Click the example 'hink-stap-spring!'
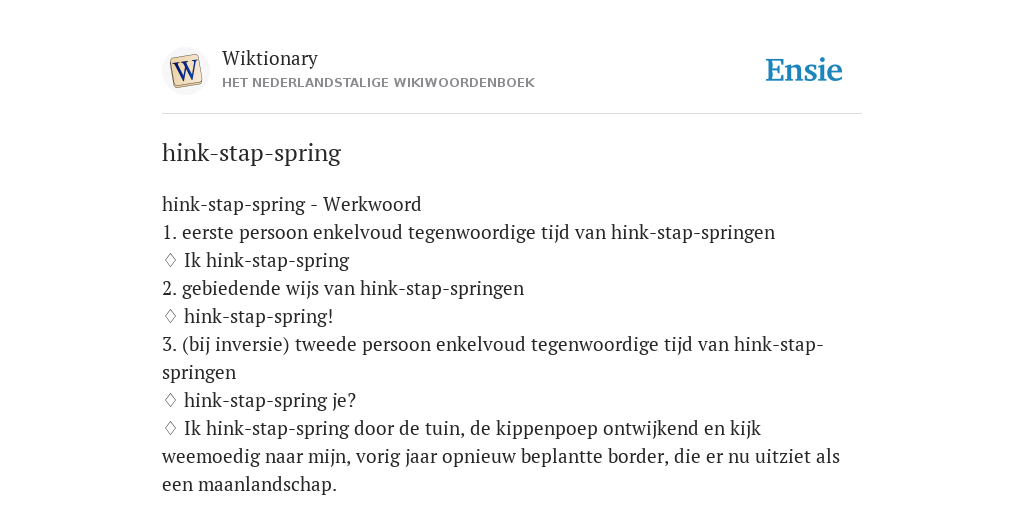1024x512 pixels. [259, 317]
